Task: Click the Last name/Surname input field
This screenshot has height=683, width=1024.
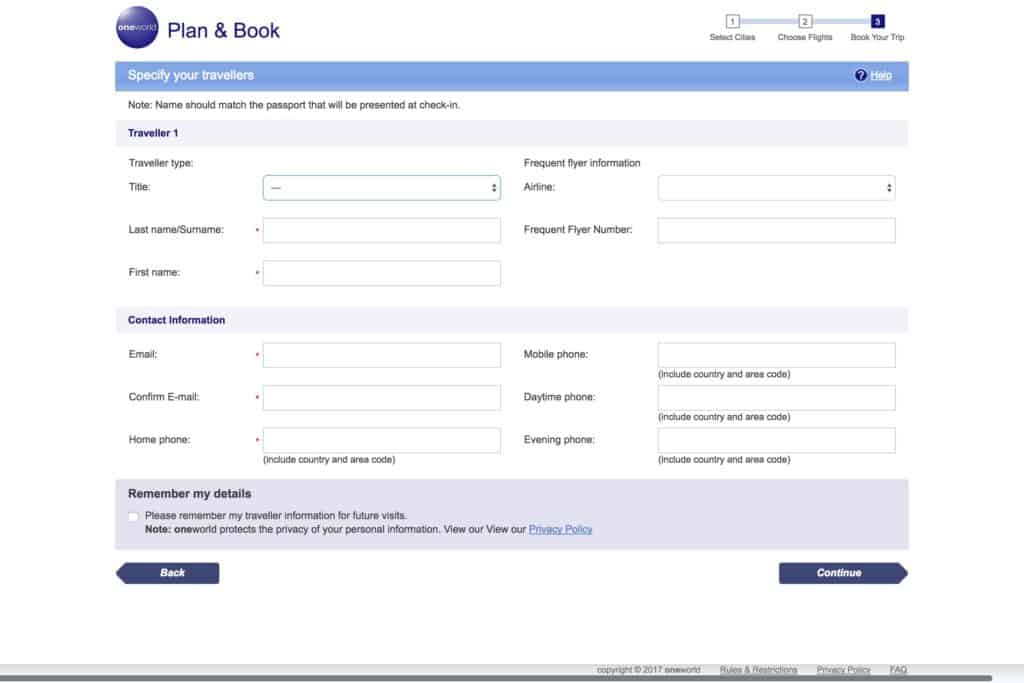Action: point(381,230)
